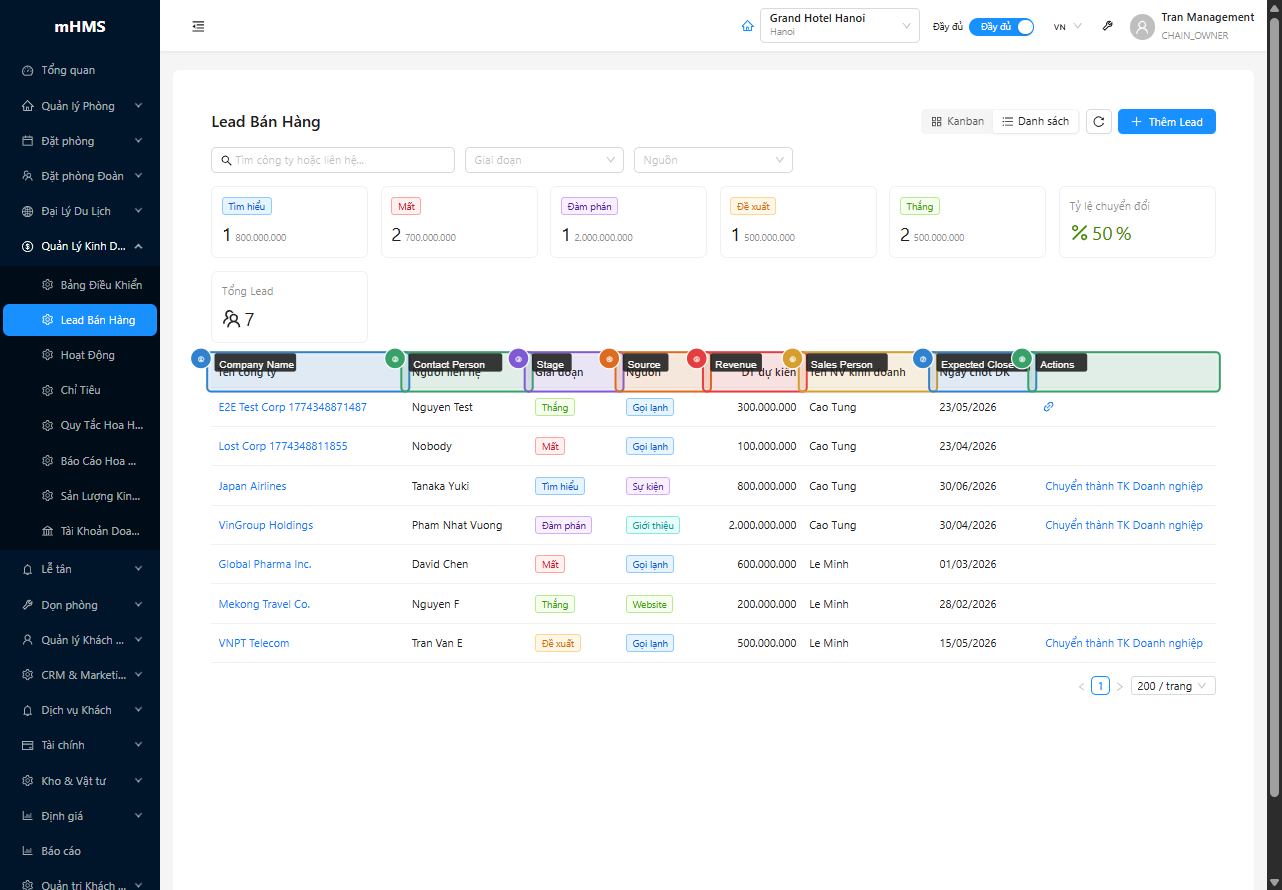Open the wrench tool icon in top bar
The image size is (1282, 890).
[x=1107, y=26]
